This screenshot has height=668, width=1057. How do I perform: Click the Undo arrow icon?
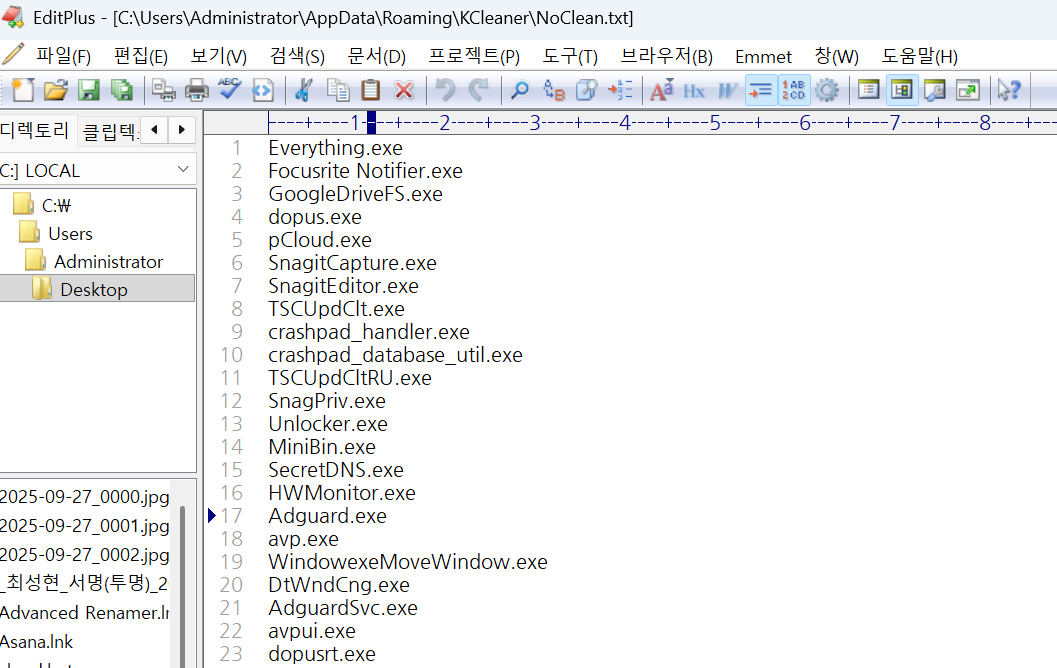tap(445, 90)
